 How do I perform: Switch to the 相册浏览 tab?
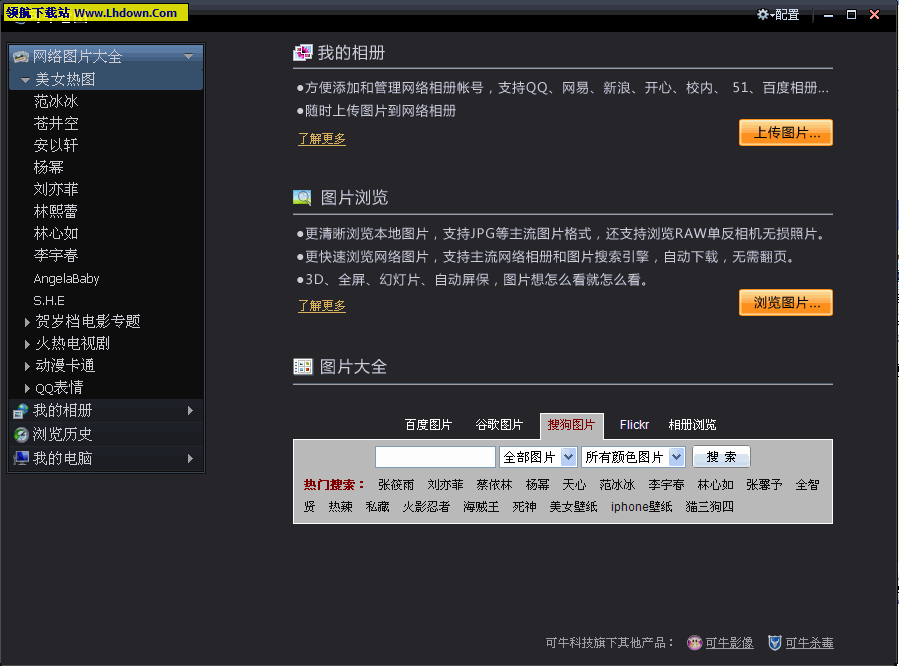[693, 425]
